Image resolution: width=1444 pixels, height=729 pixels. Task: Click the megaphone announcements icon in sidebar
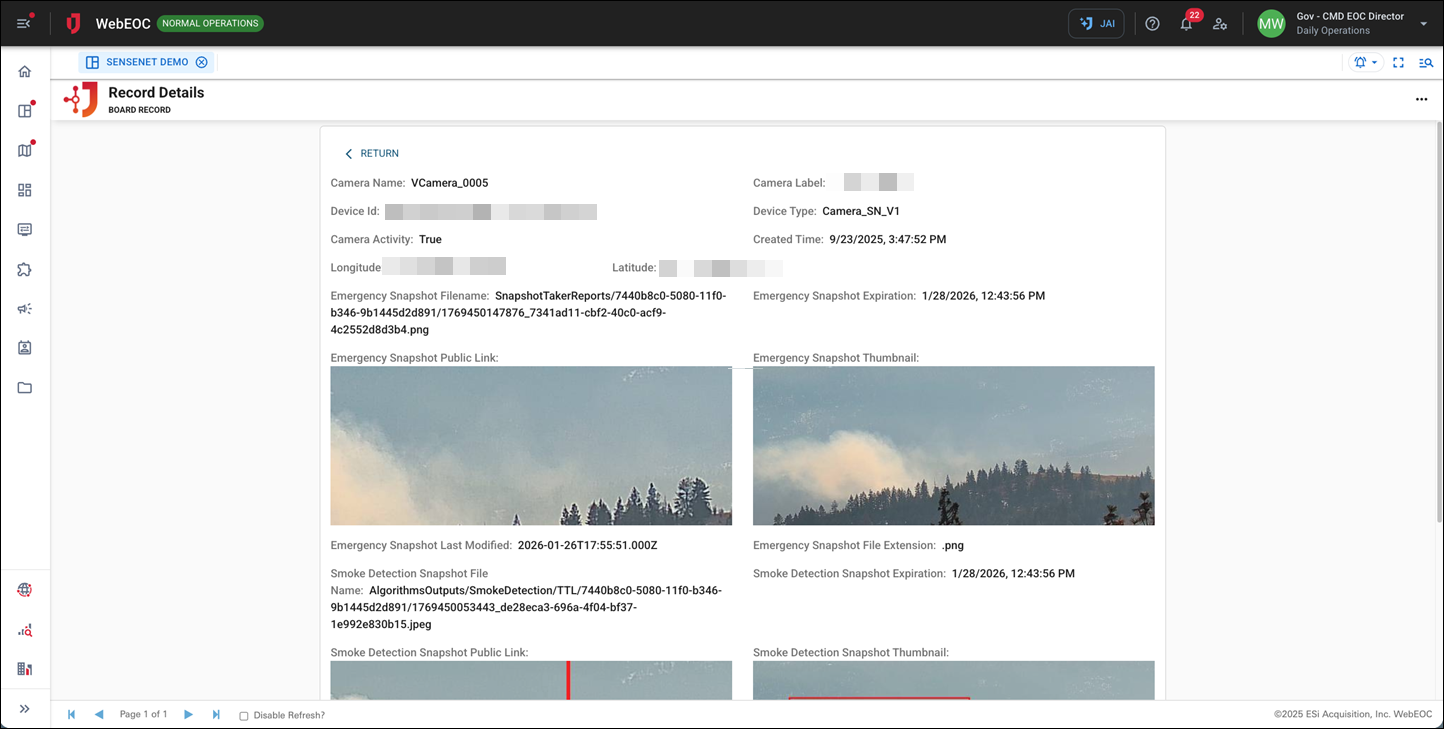point(25,309)
